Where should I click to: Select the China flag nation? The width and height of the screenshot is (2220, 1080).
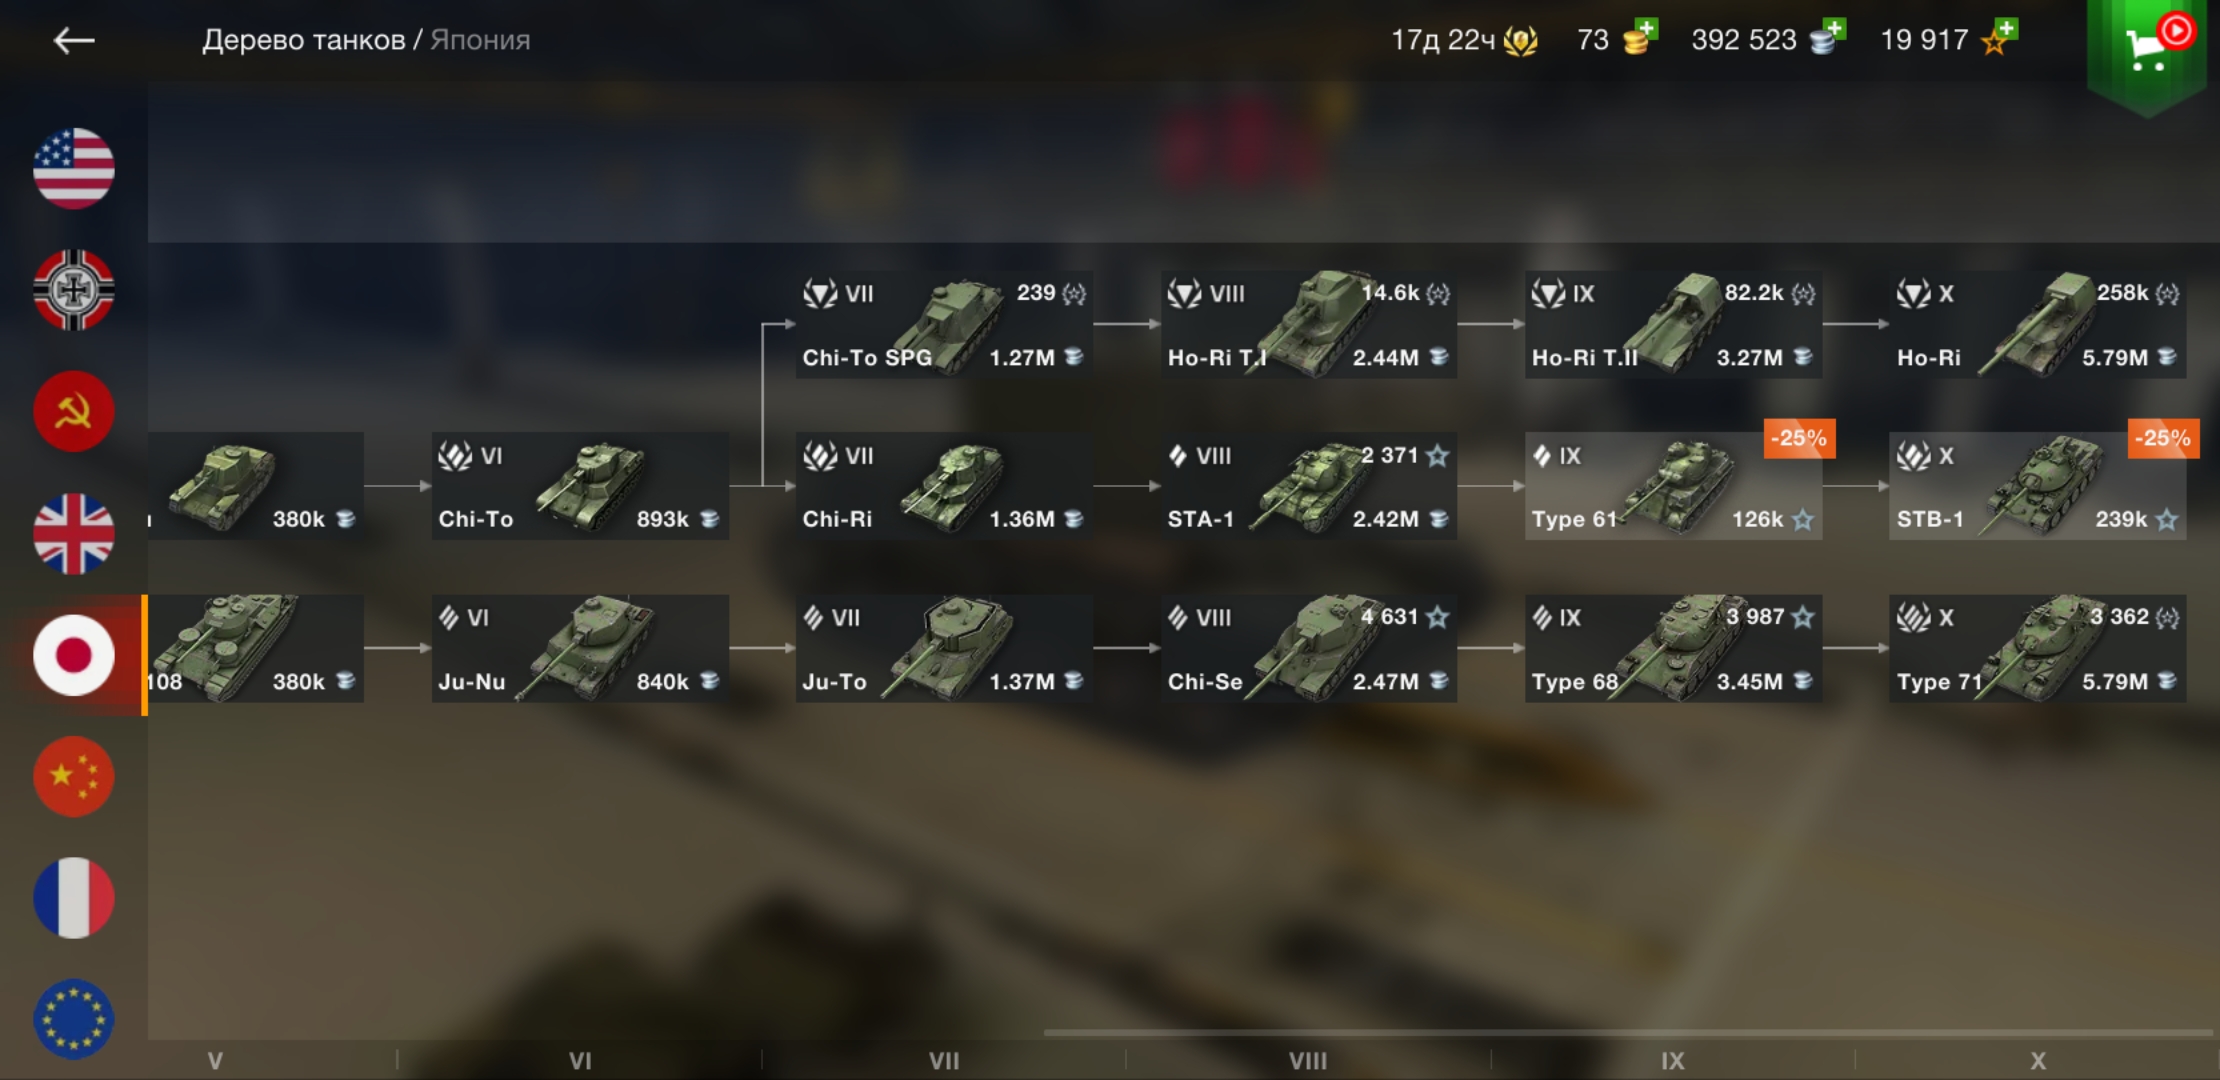pyautogui.click(x=74, y=777)
